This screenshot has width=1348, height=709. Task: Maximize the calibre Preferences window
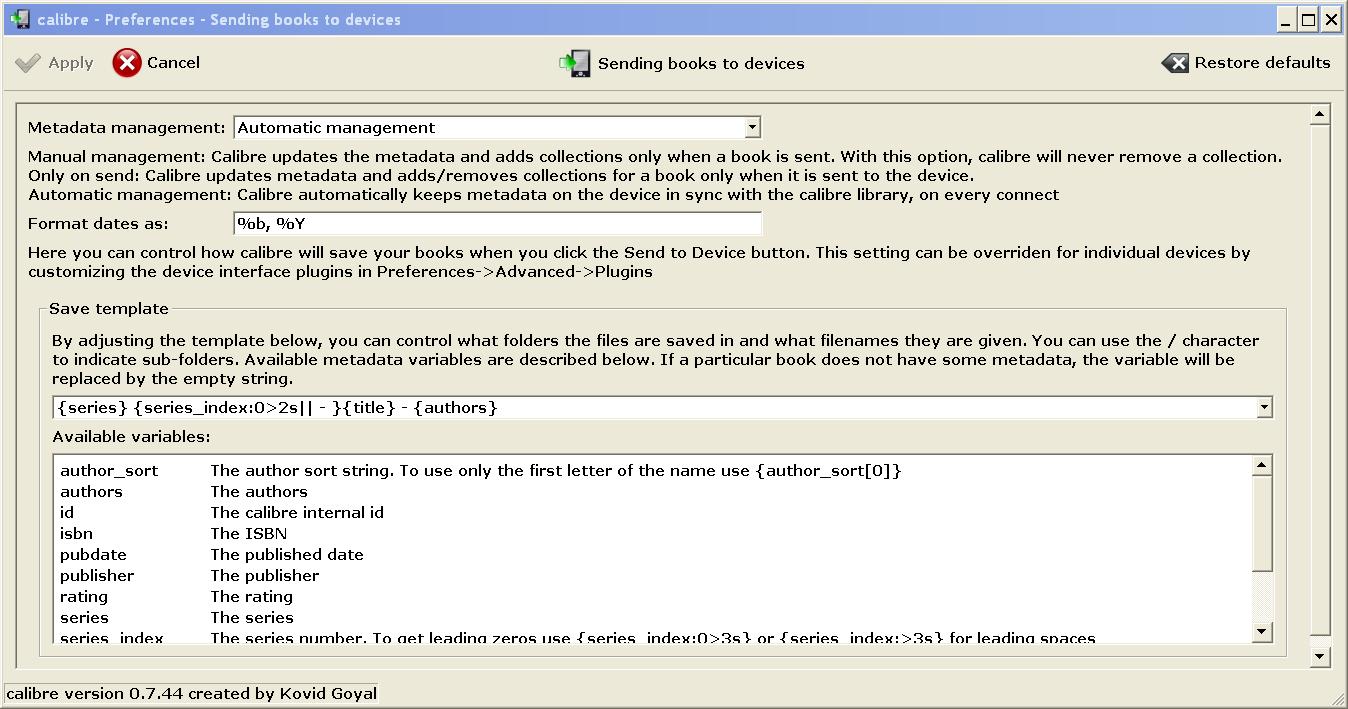pos(1309,19)
